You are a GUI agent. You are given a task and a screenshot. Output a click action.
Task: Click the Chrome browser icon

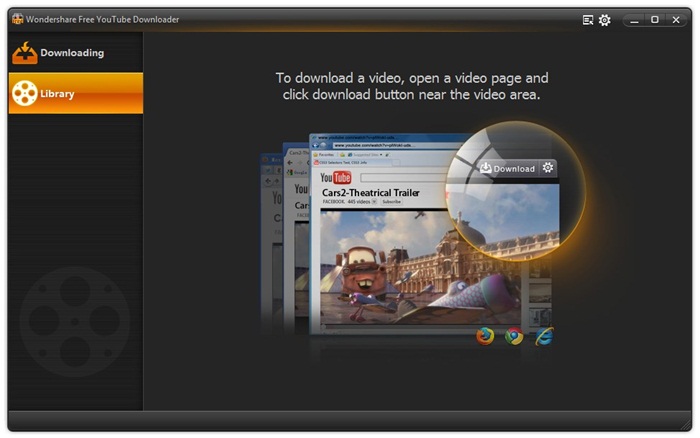[514, 336]
